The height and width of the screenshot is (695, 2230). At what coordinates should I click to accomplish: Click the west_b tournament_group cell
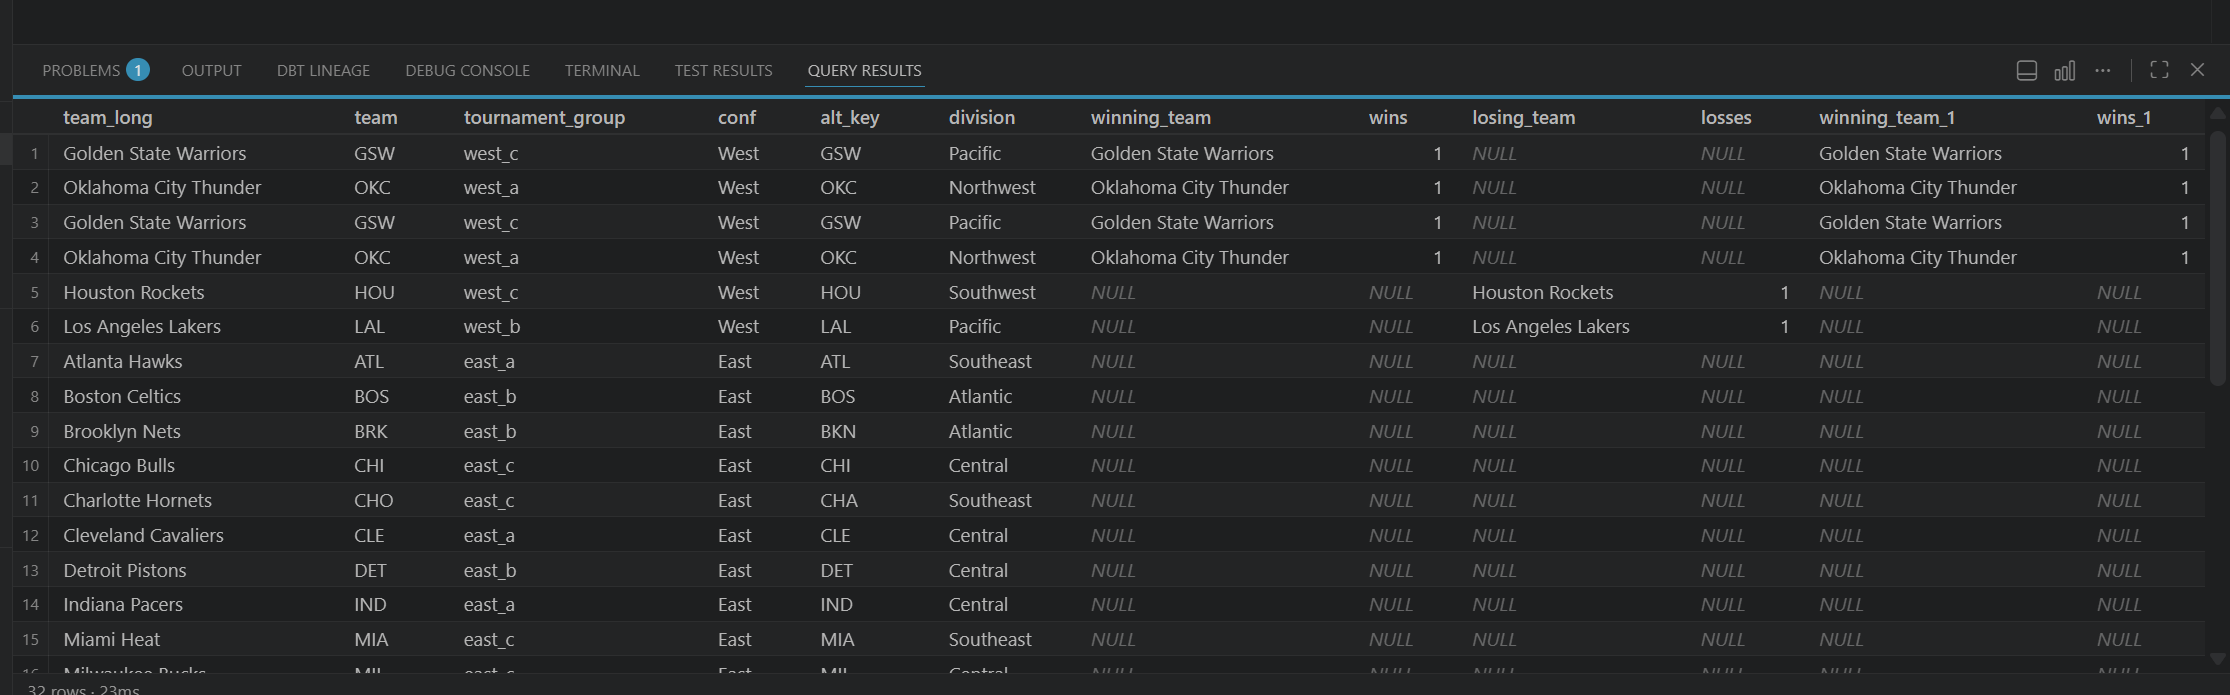click(492, 326)
